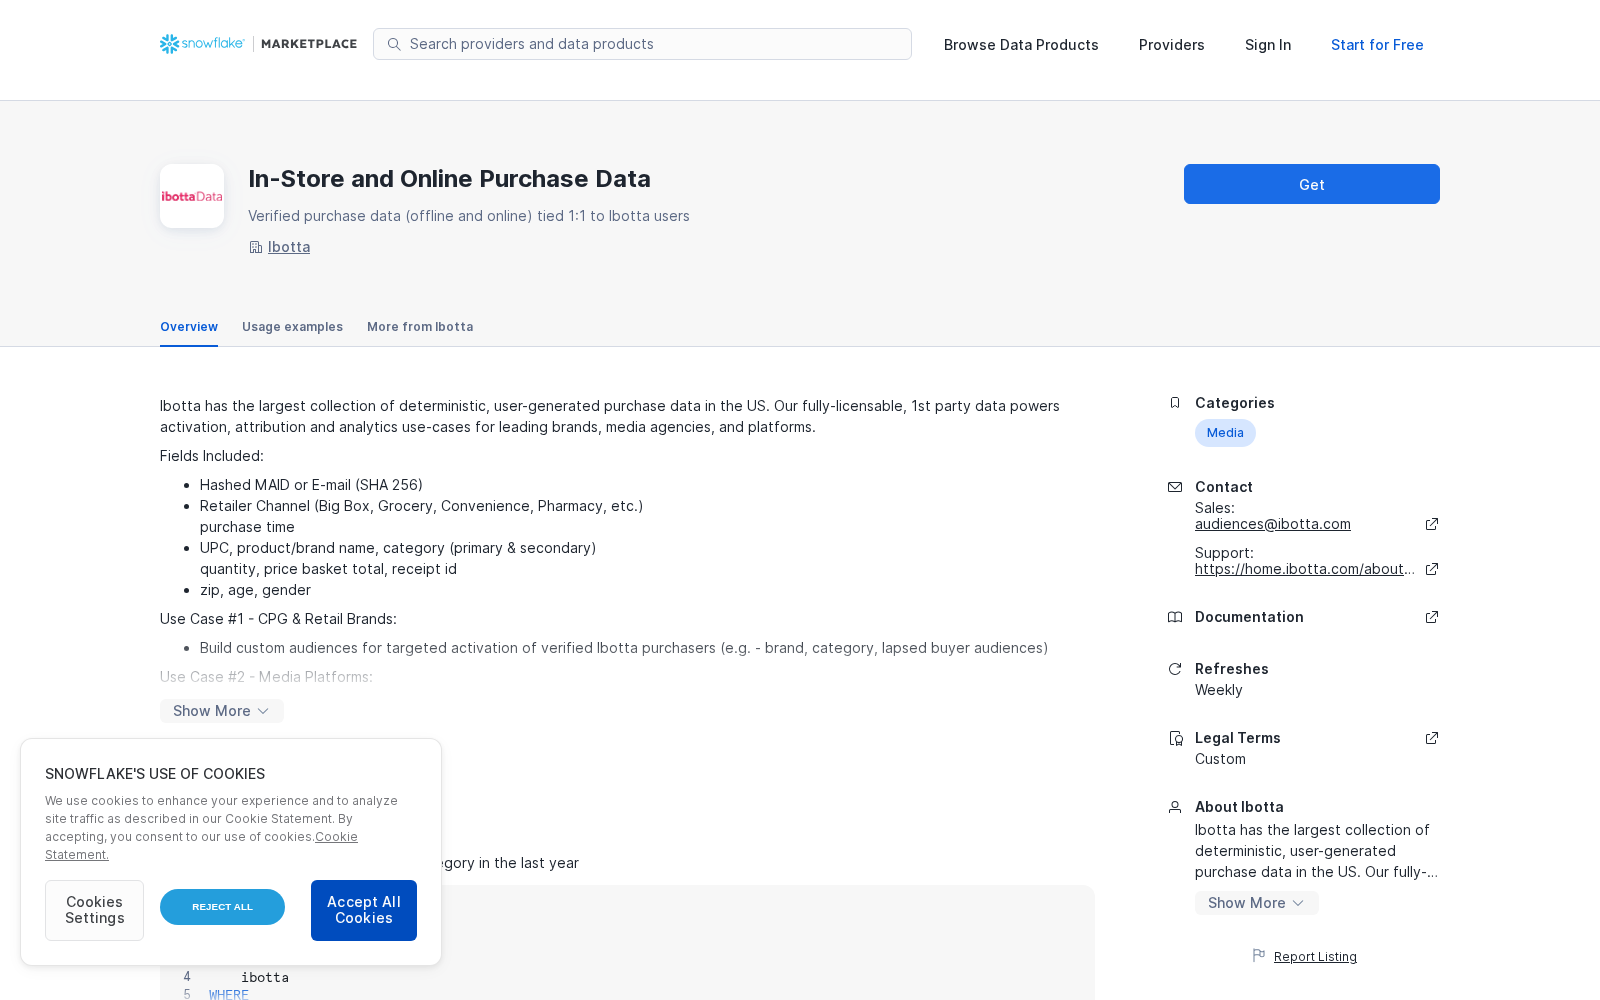Screen dimensions: 1600x1000
Task: Click the Documentation heading in sidebar
Action: pos(1249,617)
